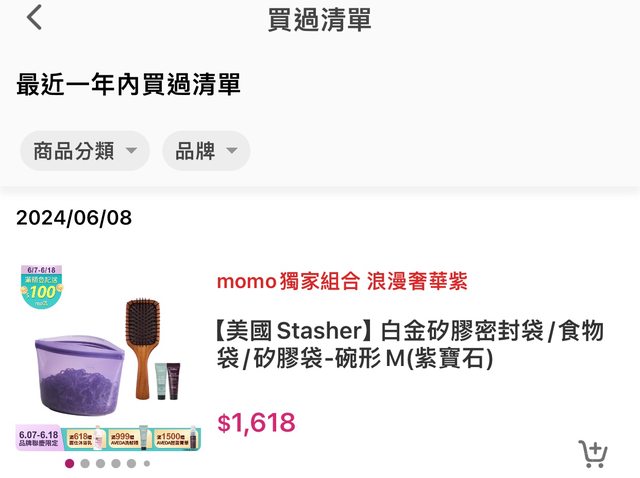The width and height of the screenshot is (640, 478).
Task: Open the 品牌 filter dropdown
Action: (x=206, y=151)
